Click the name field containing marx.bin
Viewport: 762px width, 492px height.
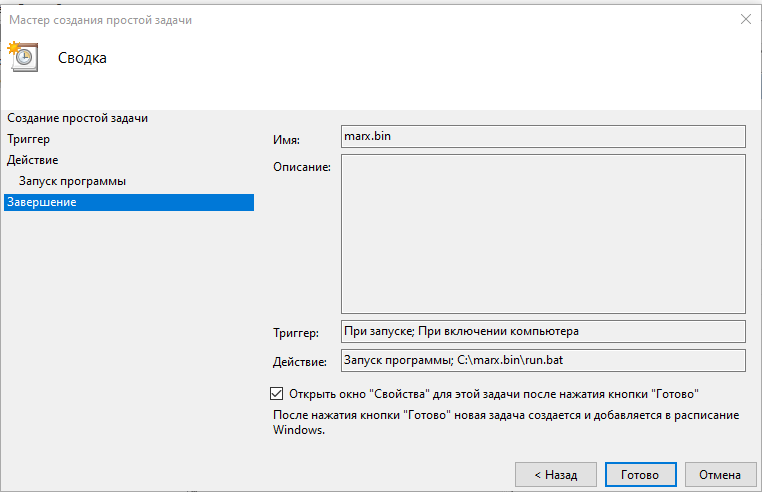[543, 136]
